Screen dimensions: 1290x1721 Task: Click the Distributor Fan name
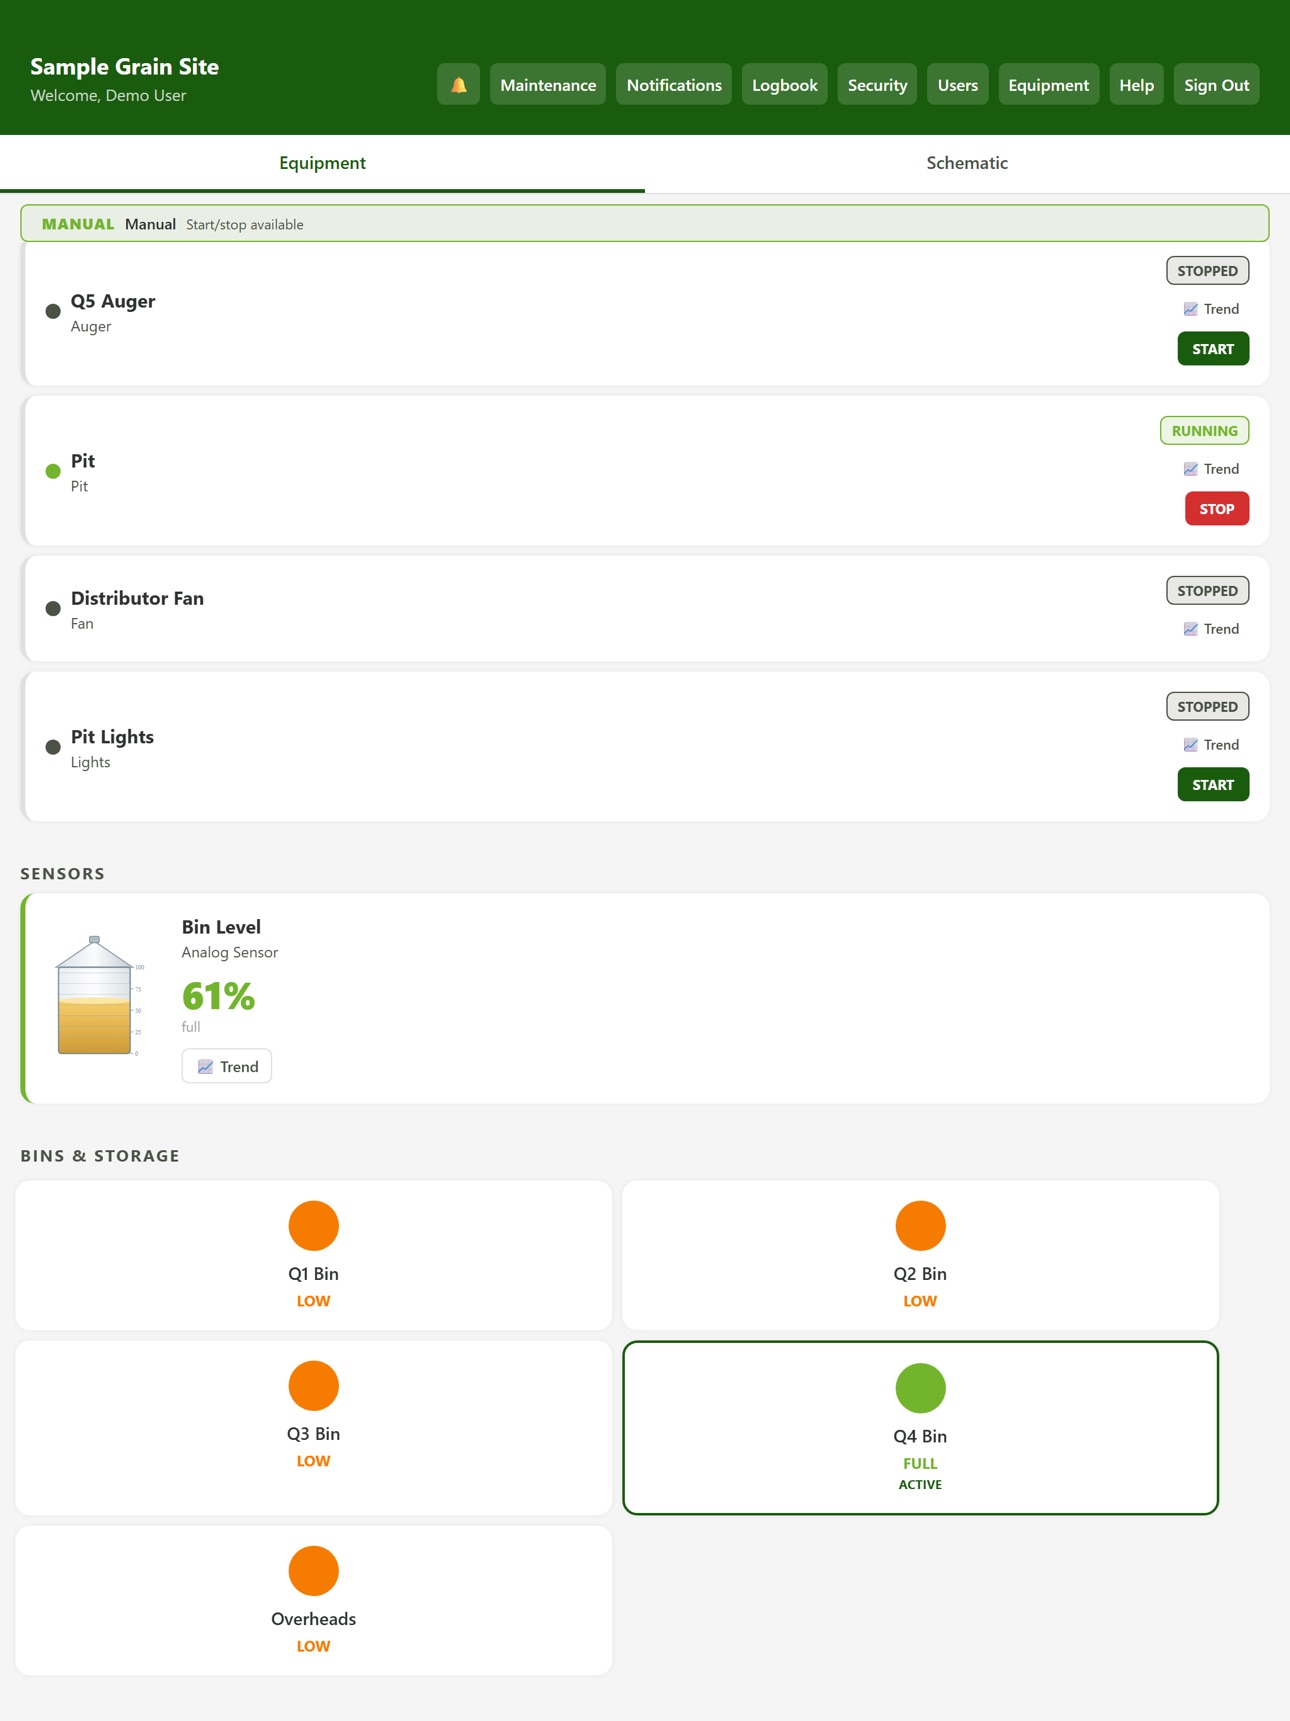(x=137, y=598)
